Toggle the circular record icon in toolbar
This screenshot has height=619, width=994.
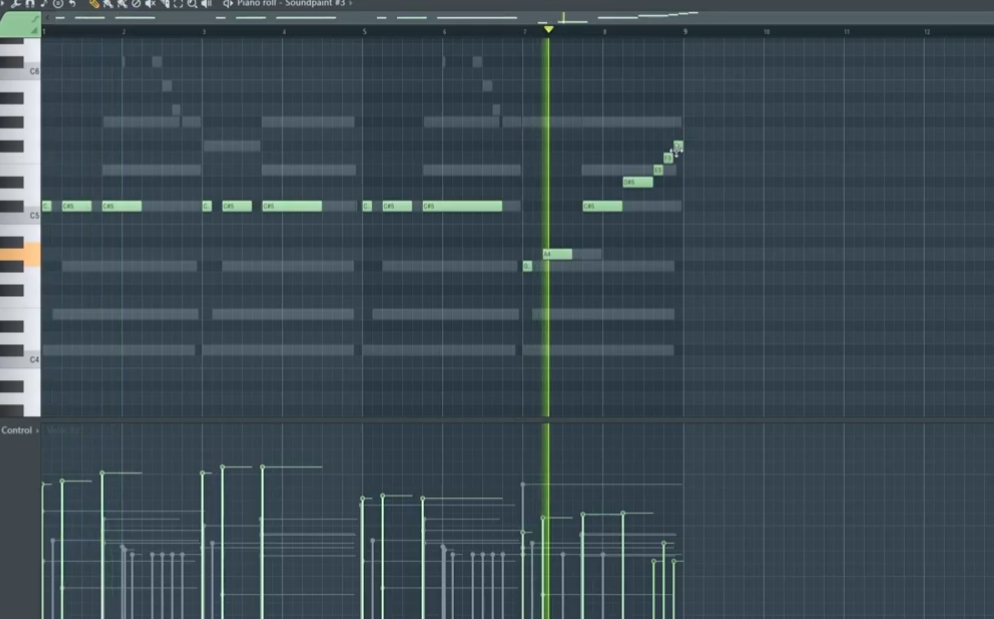click(58, 3)
